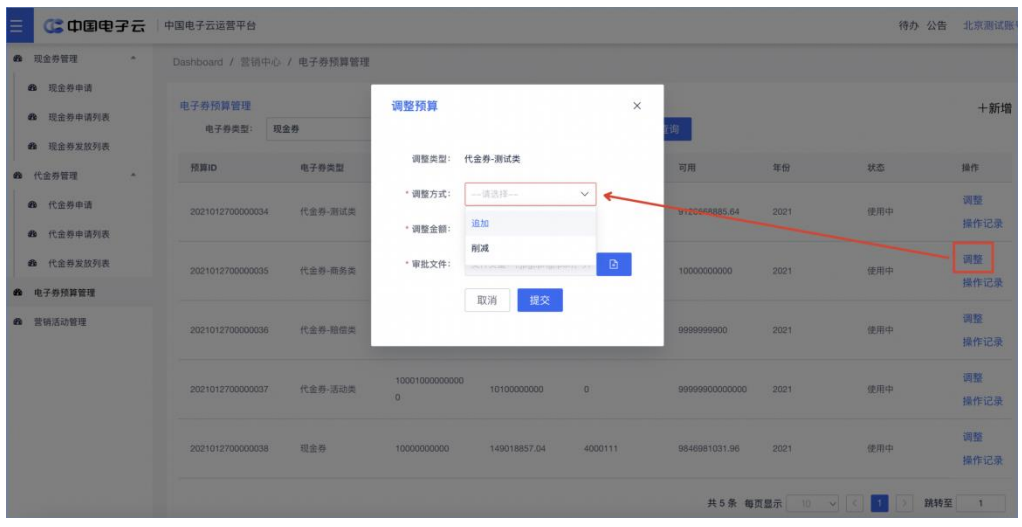
Task: Click 操作记录 for budget 2021012700000037
Action: click(982, 401)
